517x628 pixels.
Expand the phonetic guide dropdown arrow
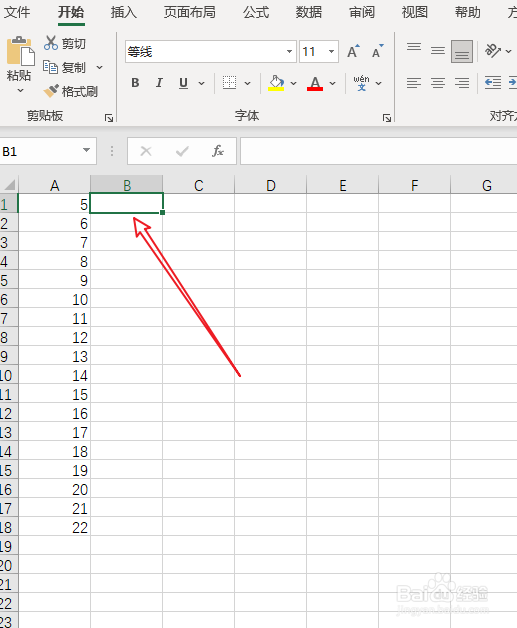pyautogui.click(x=378, y=83)
